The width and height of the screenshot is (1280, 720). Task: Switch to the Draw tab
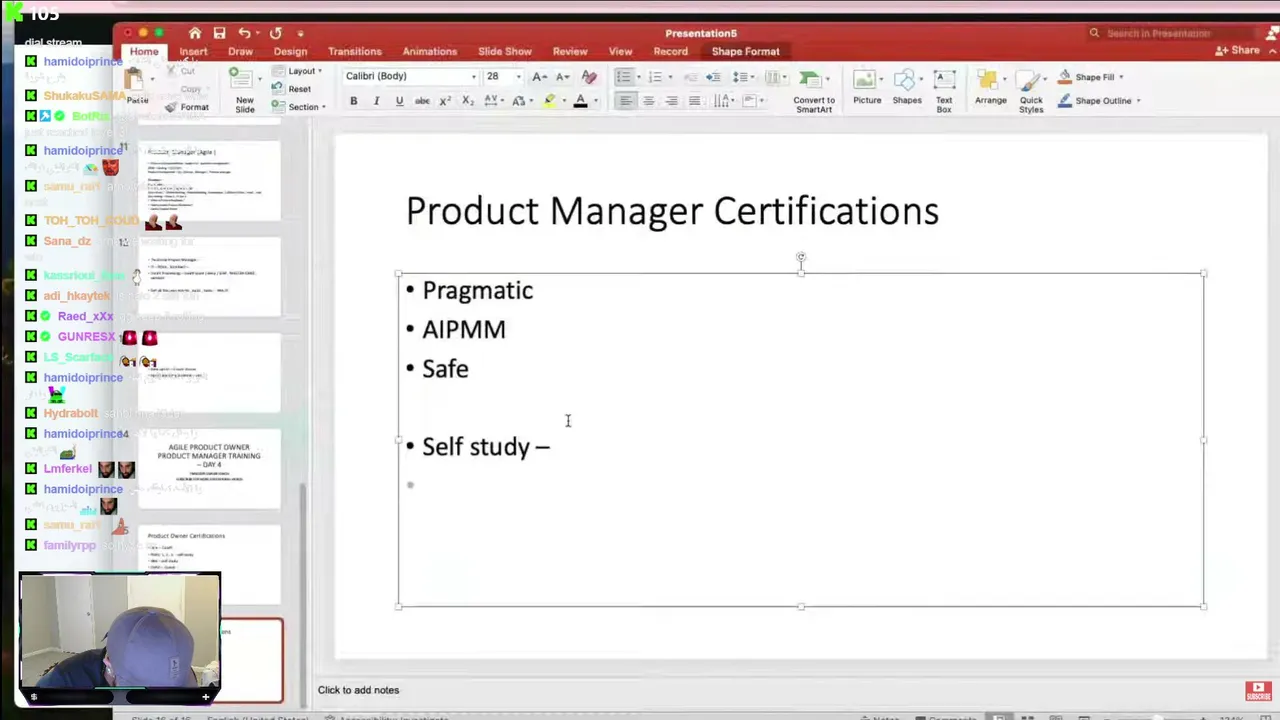tap(240, 51)
